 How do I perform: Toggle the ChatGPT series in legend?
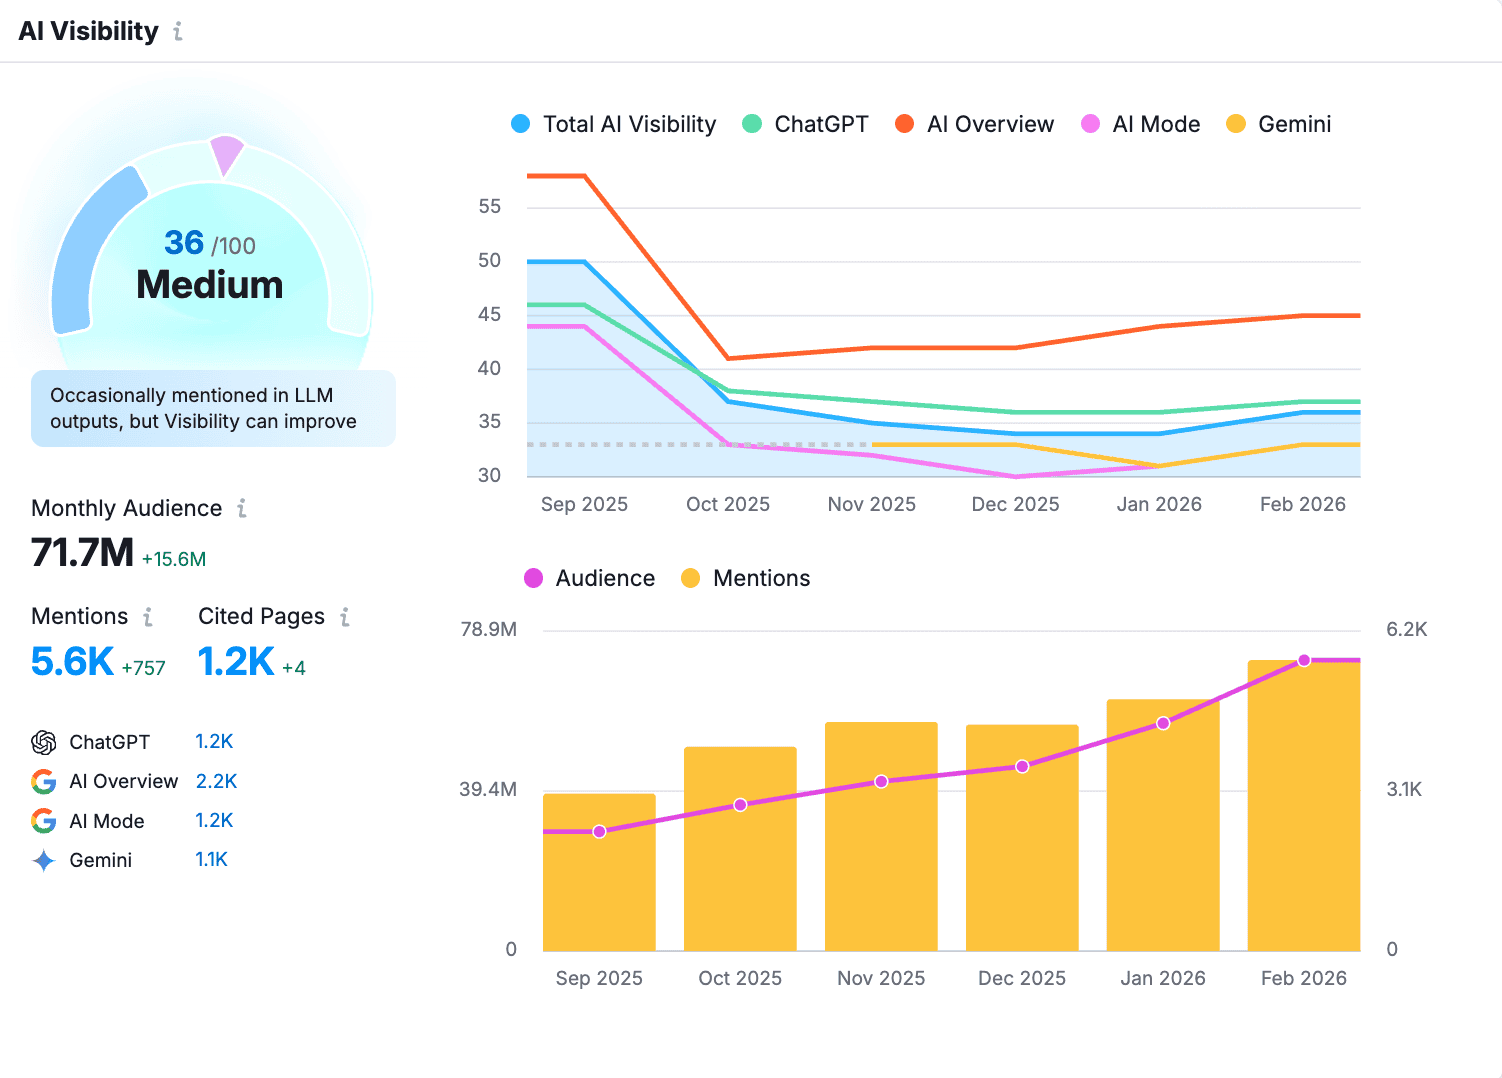point(805,124)
